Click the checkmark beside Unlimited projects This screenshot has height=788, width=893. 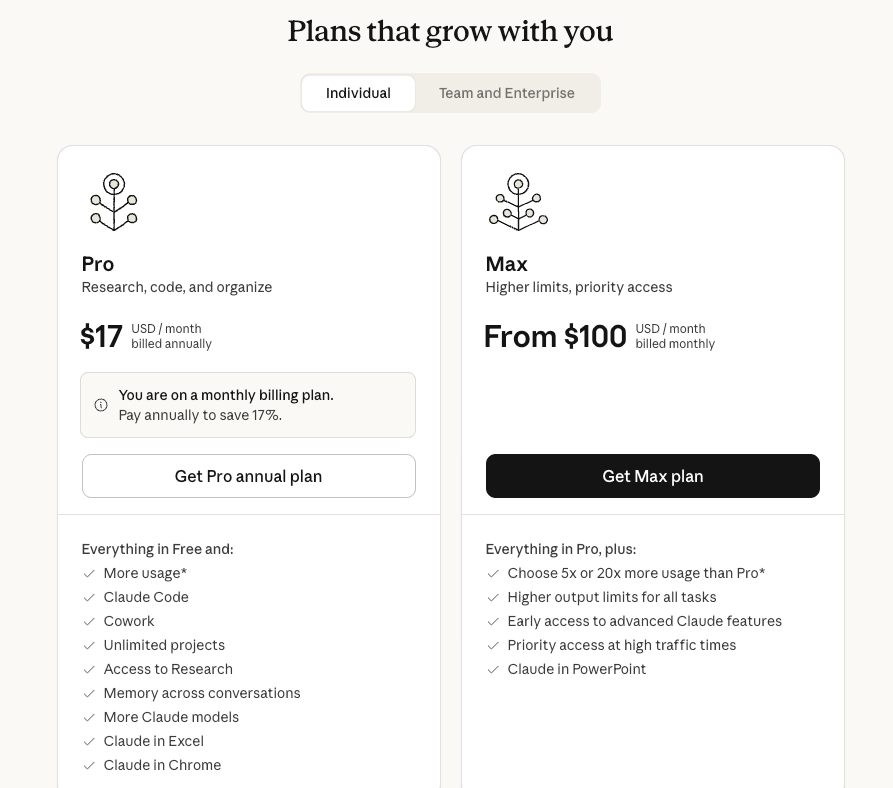[x=89, y=645]
